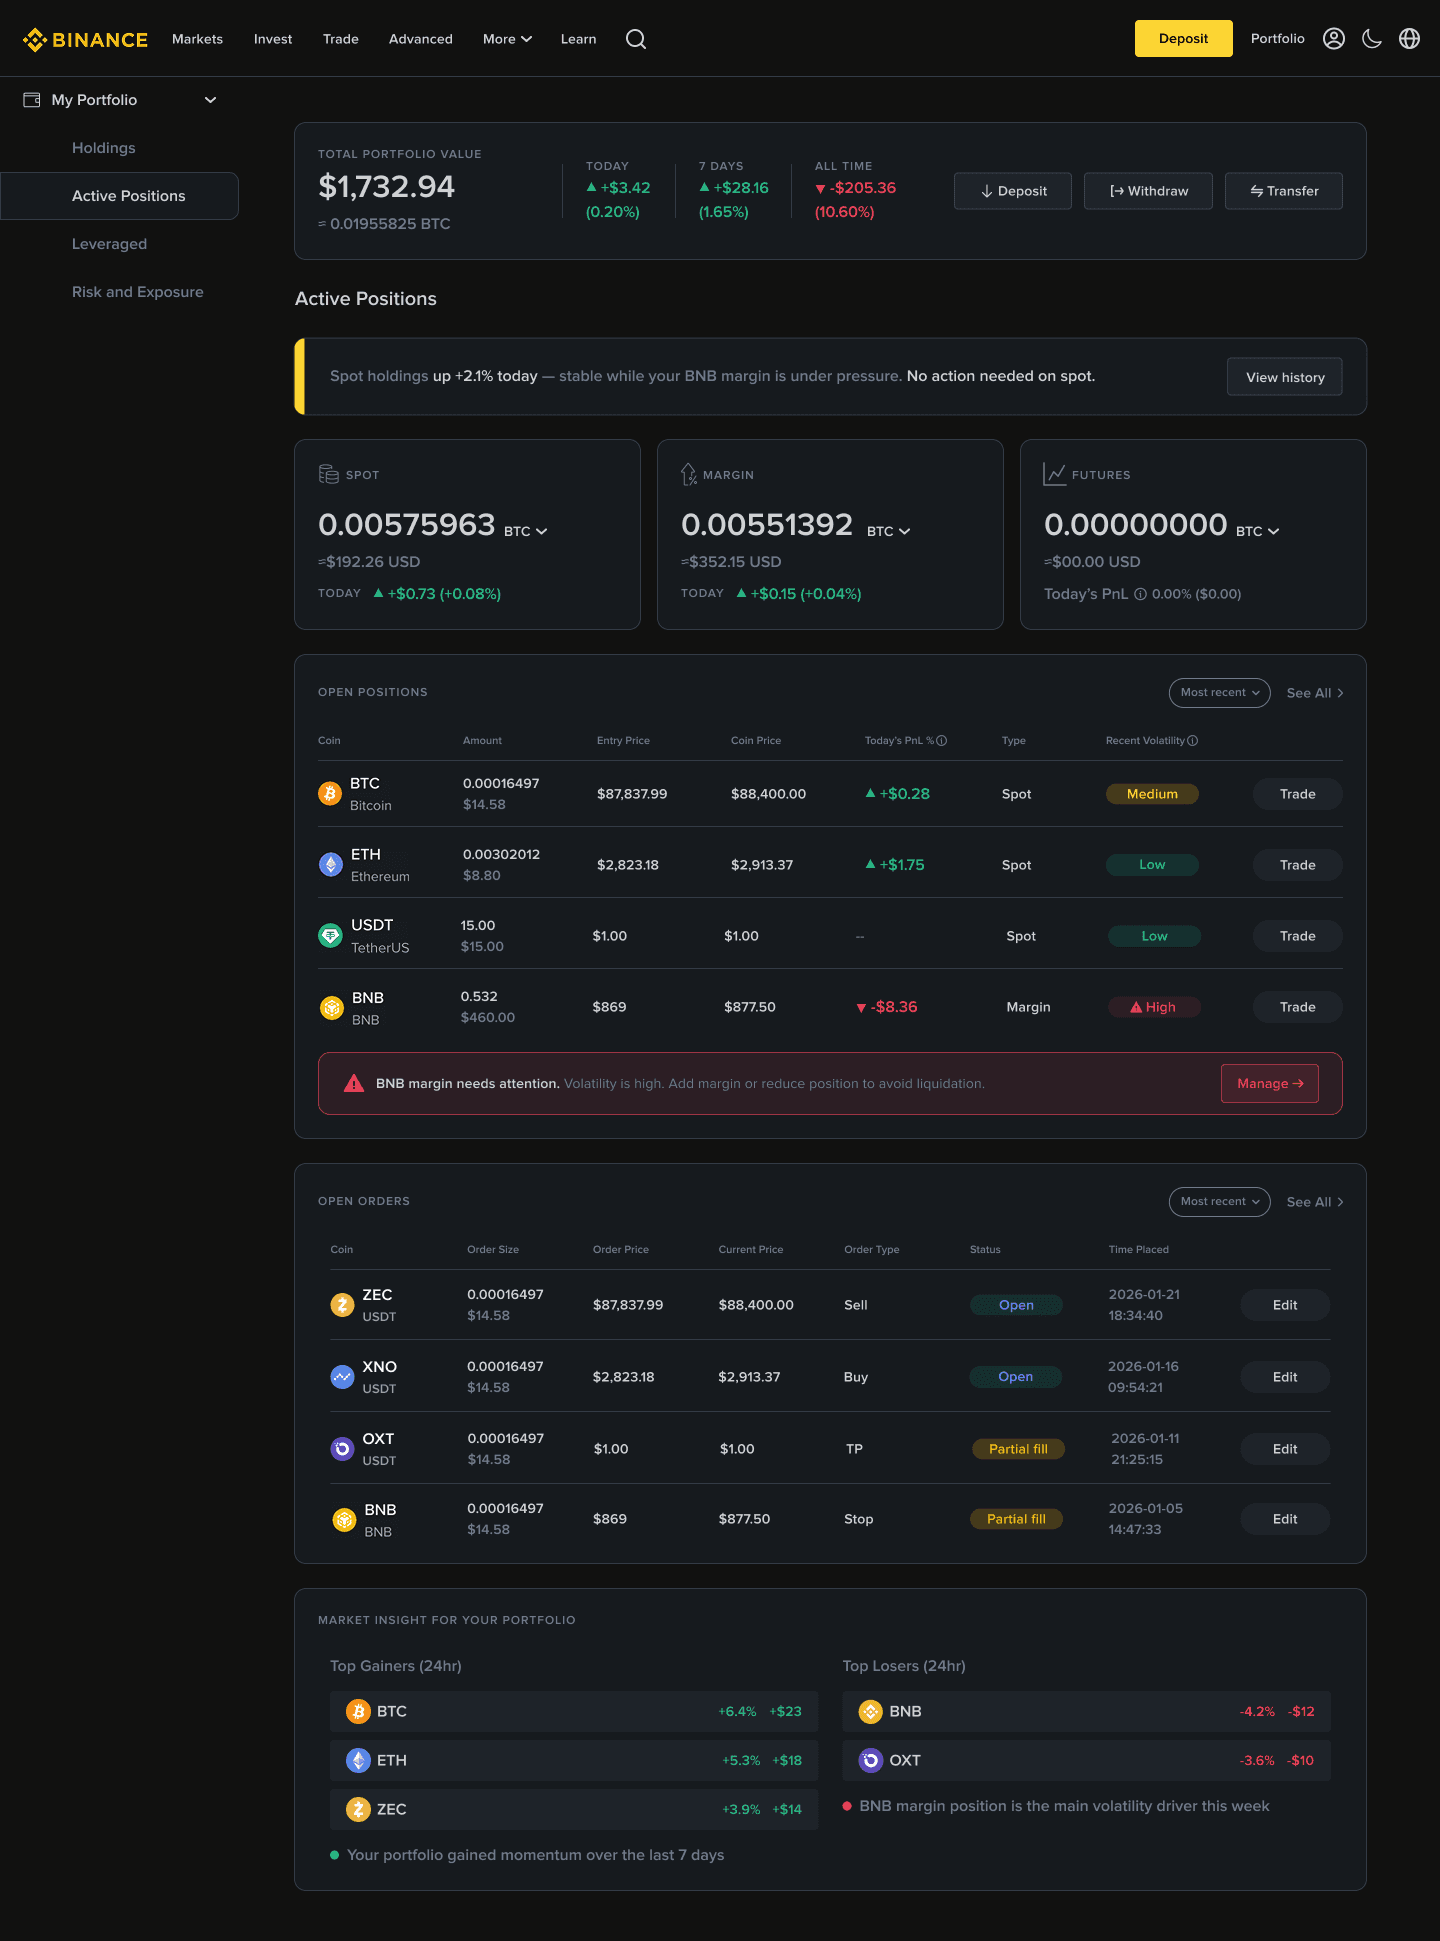The width and height of the screenshot is (1440, 1941).
Task: Click info icon beside Recent Volatility column
Action: [x=1192, y=741]
